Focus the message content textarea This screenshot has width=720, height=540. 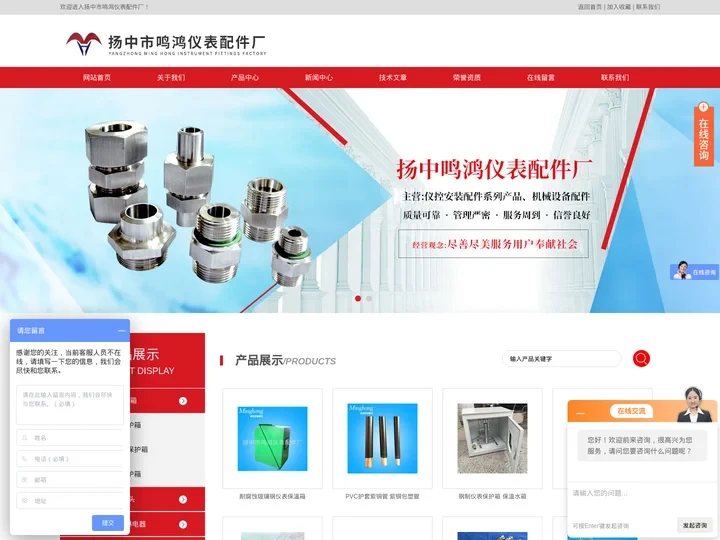coord(70,405)
